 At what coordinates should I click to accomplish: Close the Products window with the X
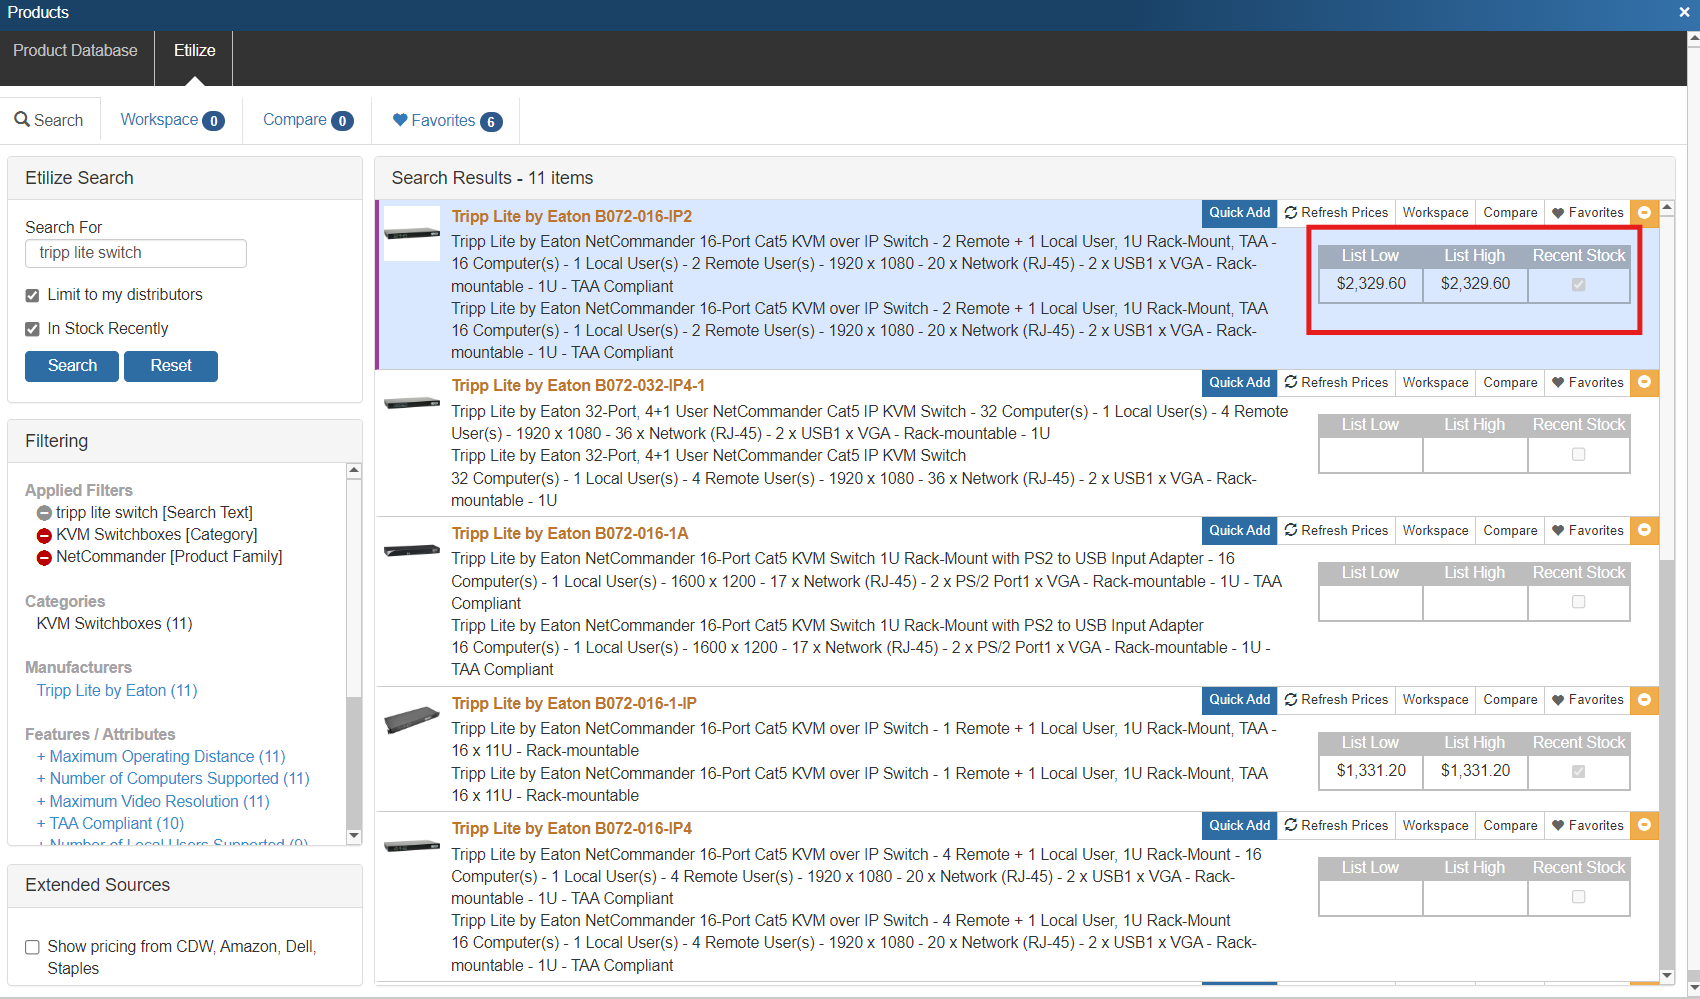pos(1684,13)
